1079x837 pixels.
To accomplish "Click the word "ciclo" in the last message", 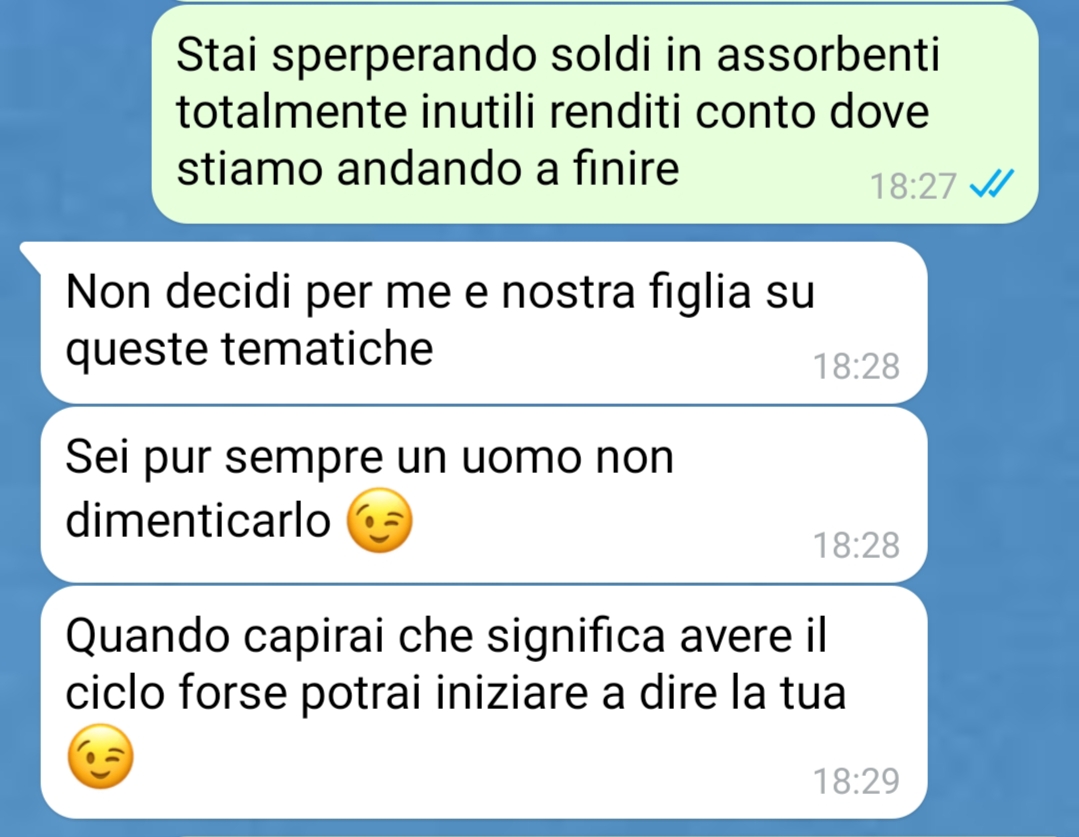I will coord(115,692).
